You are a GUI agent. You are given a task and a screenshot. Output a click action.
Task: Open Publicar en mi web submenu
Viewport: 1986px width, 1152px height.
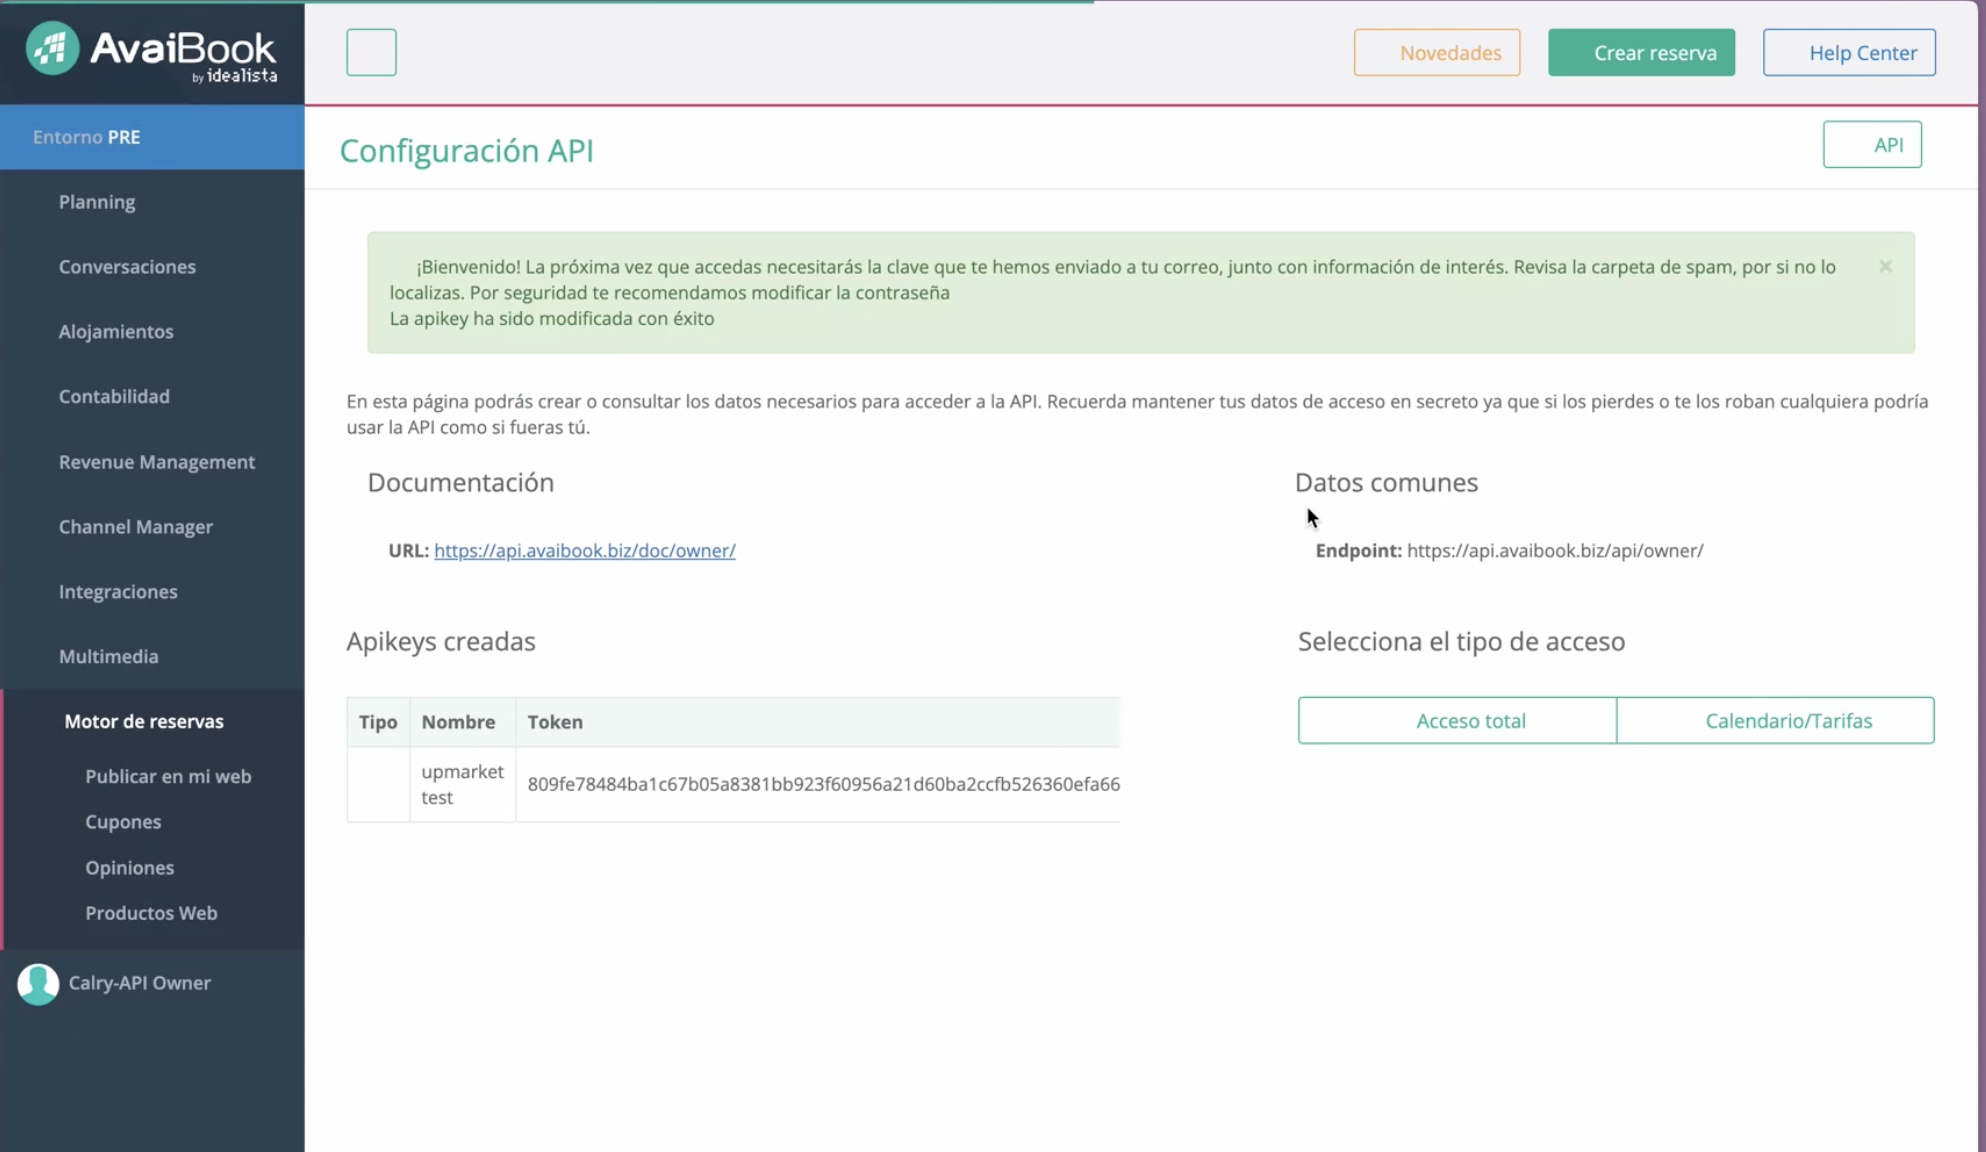pos(168,776)
